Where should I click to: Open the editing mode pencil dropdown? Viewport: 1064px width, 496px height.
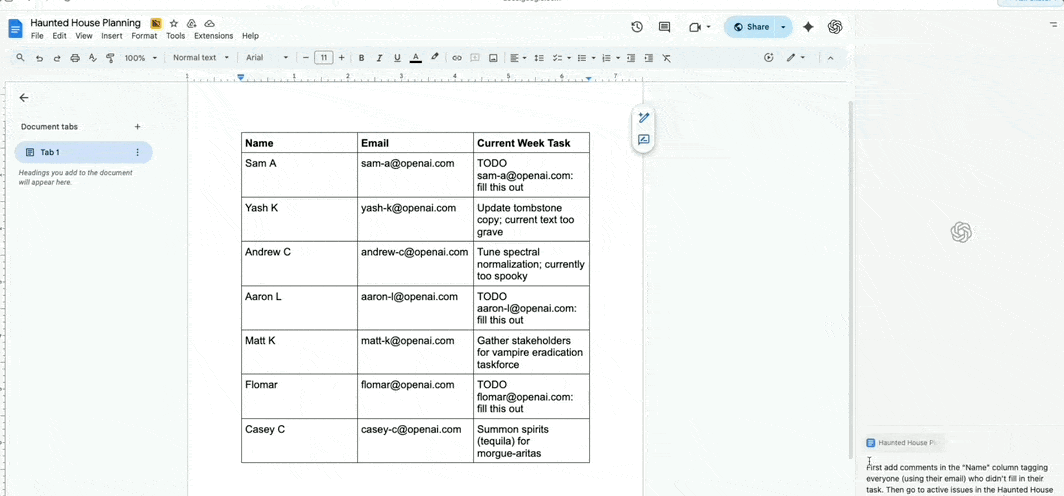coord(795,58)
